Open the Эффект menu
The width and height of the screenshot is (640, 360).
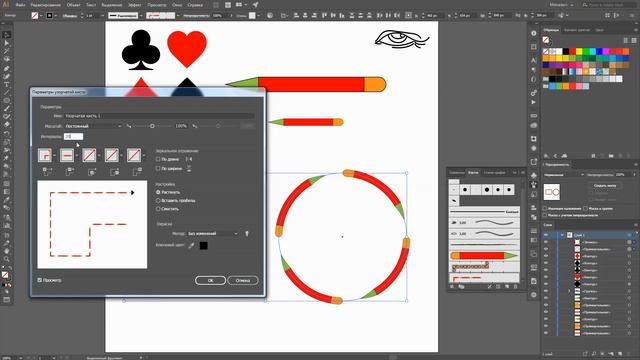click(134, 5)
